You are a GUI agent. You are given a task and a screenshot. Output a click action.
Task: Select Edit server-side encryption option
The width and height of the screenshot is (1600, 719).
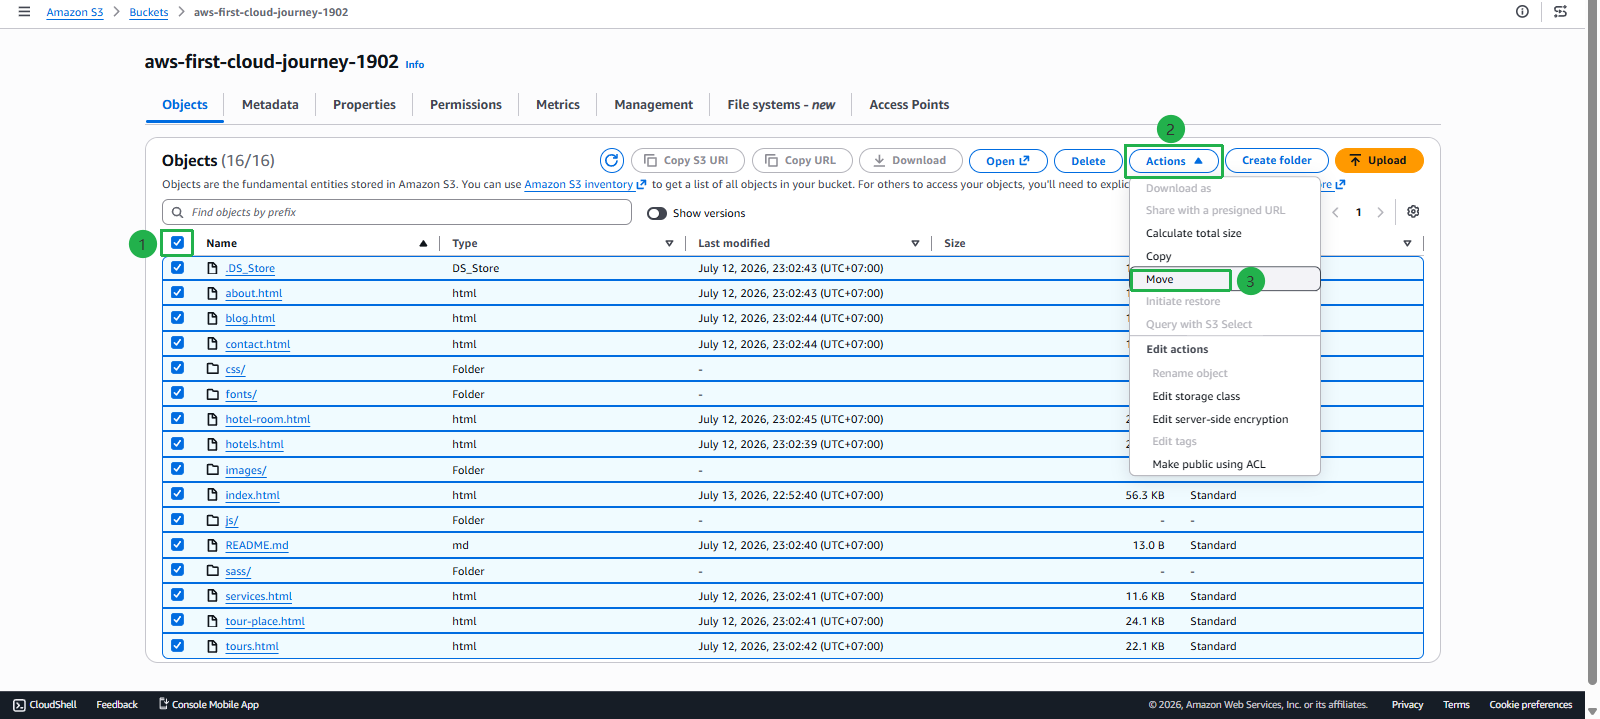[x=1225, y=419]
